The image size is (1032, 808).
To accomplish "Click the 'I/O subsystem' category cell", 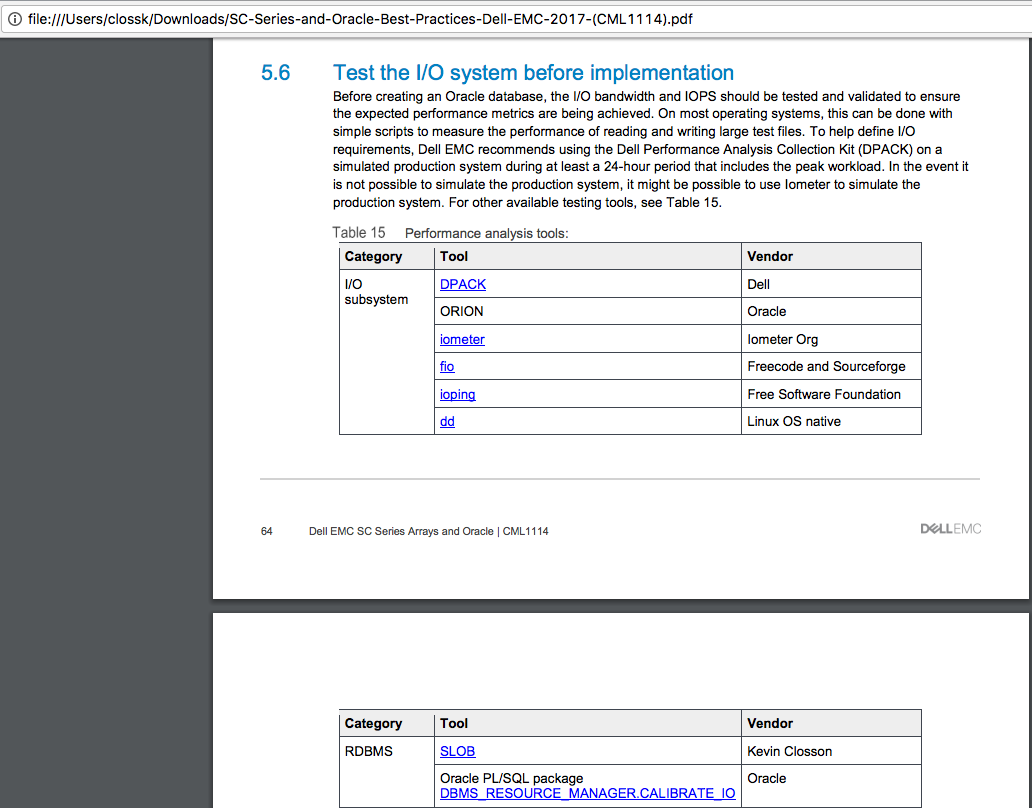I will 375,292.
